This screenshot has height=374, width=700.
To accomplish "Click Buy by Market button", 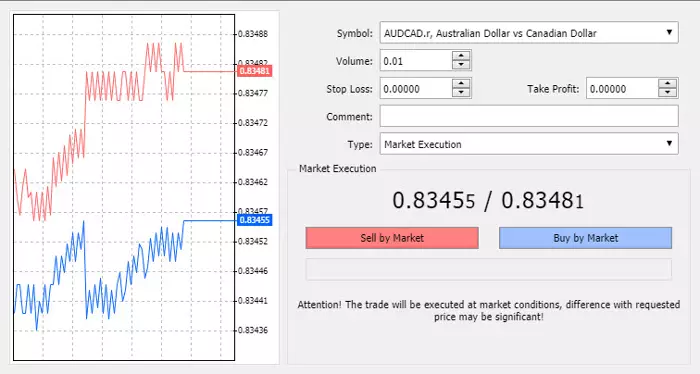I will tap(585, 238).
